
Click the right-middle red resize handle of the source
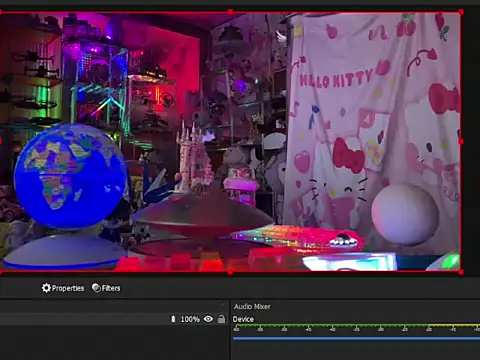461,142
